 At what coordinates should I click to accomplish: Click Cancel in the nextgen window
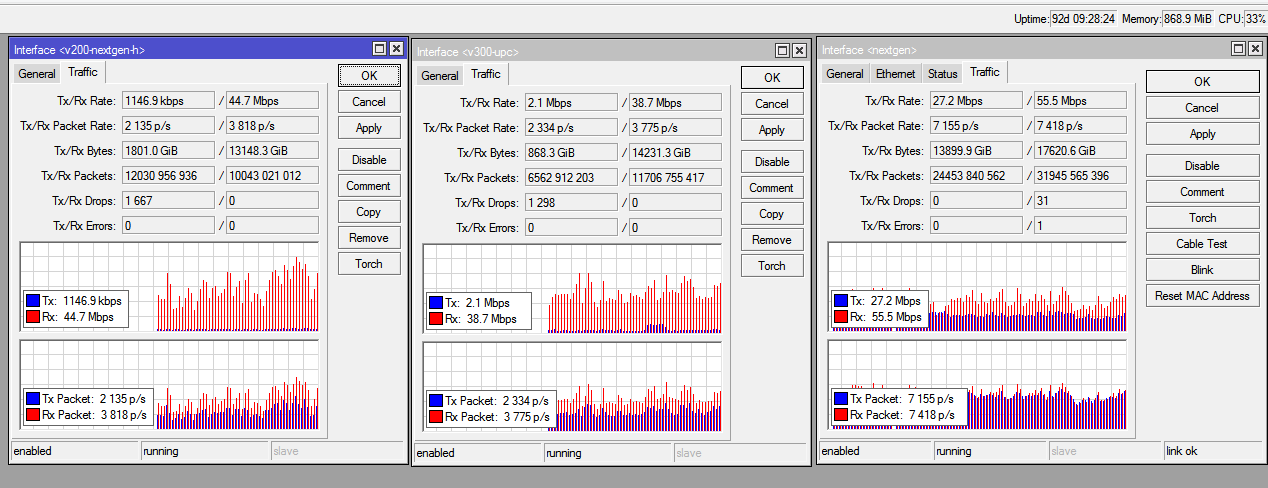click(x=1202, y=108)
